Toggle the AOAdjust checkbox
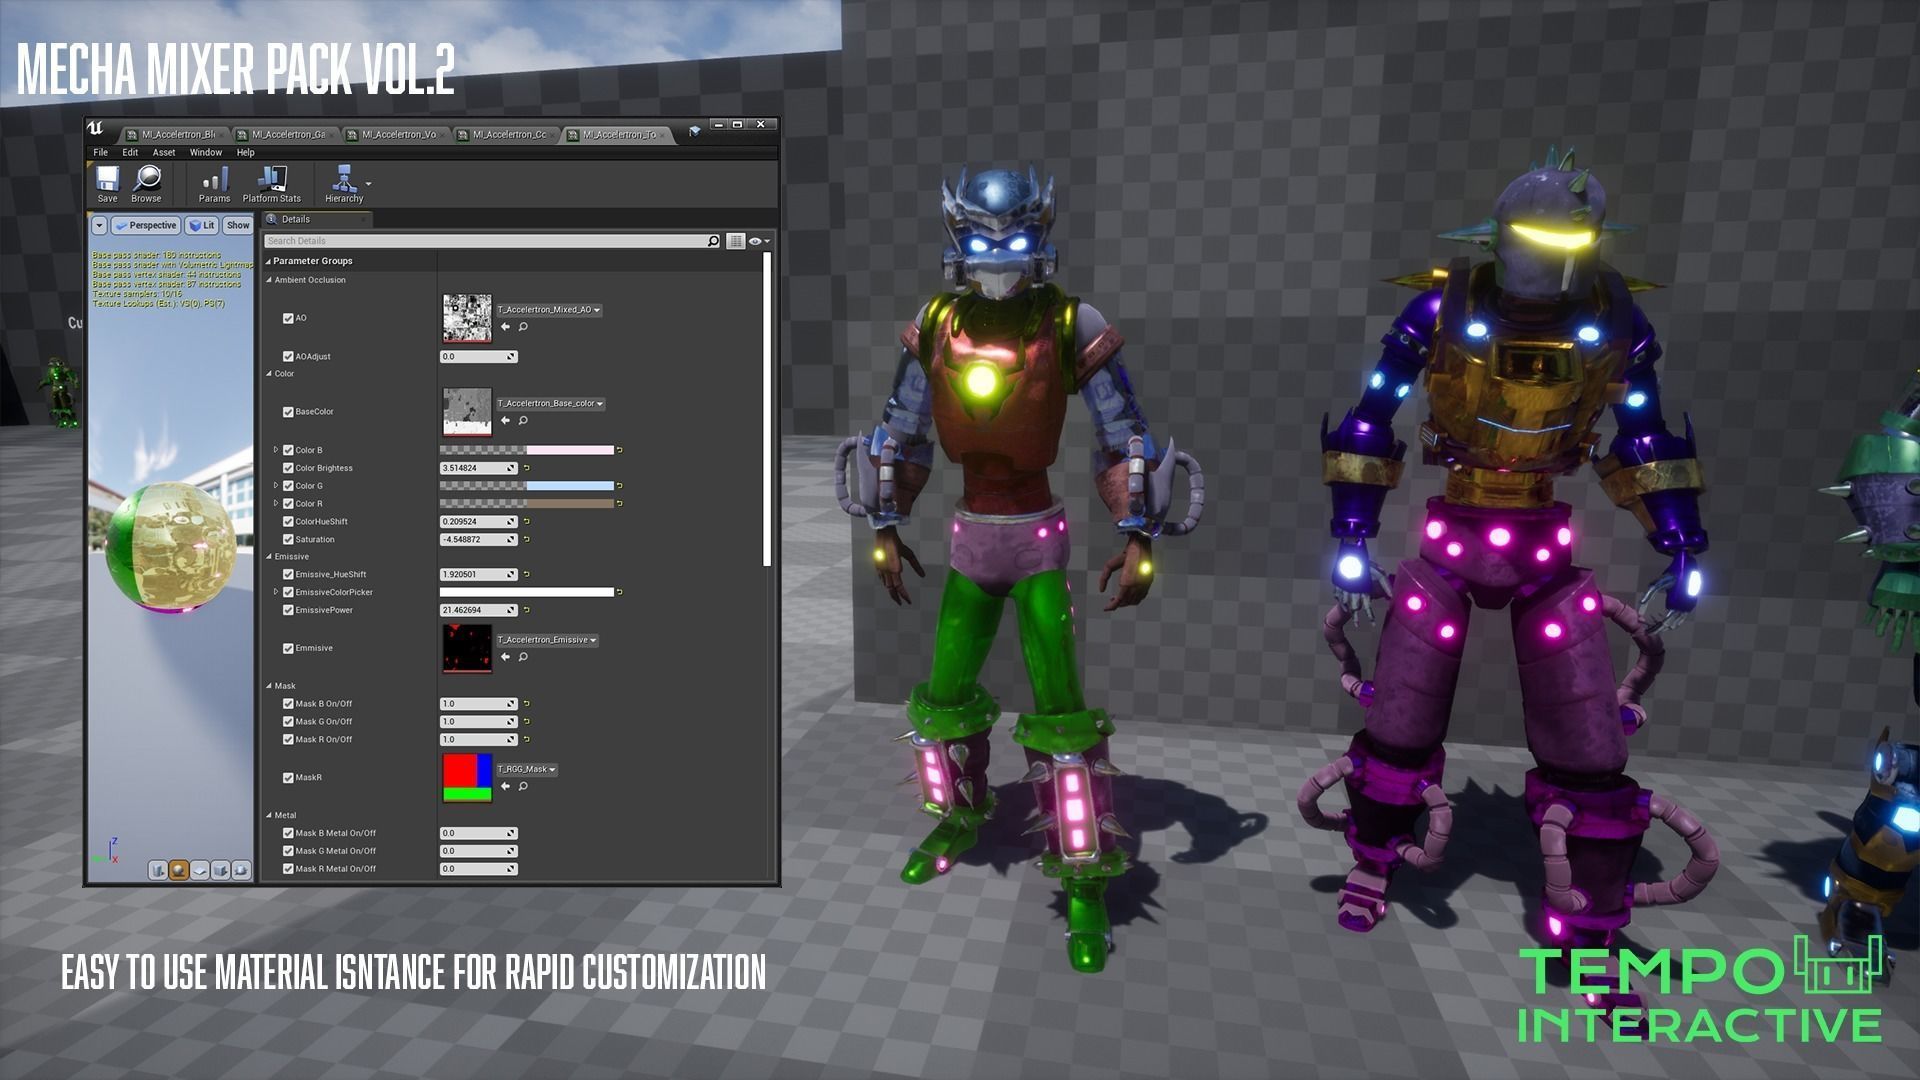Viewport: 1920px width, 1080px height. [288, 356]
